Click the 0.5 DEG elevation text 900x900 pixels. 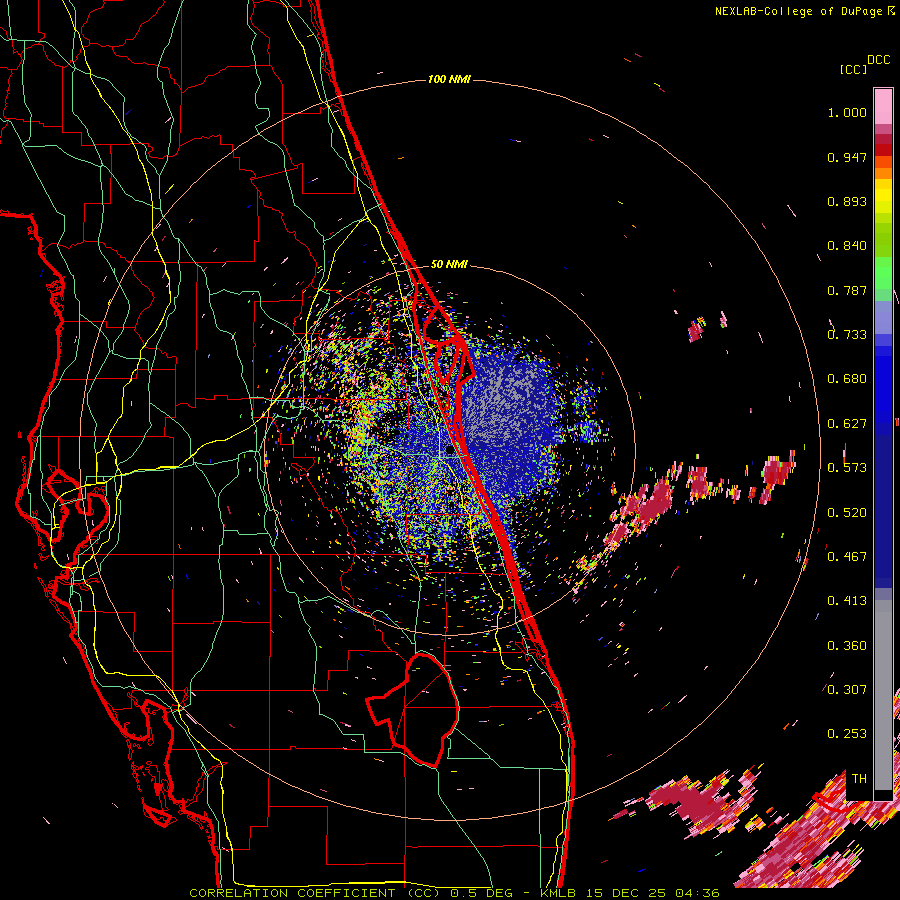click(x=481, y=893)
